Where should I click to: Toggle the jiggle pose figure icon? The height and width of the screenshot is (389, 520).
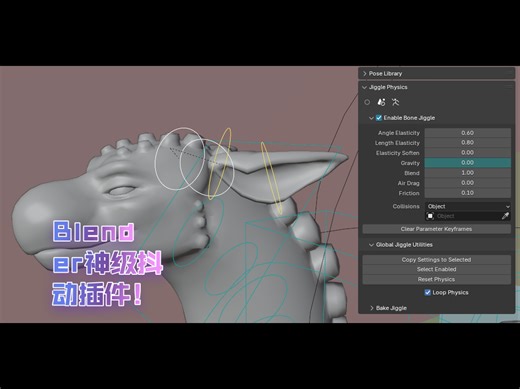pos(395,102)
